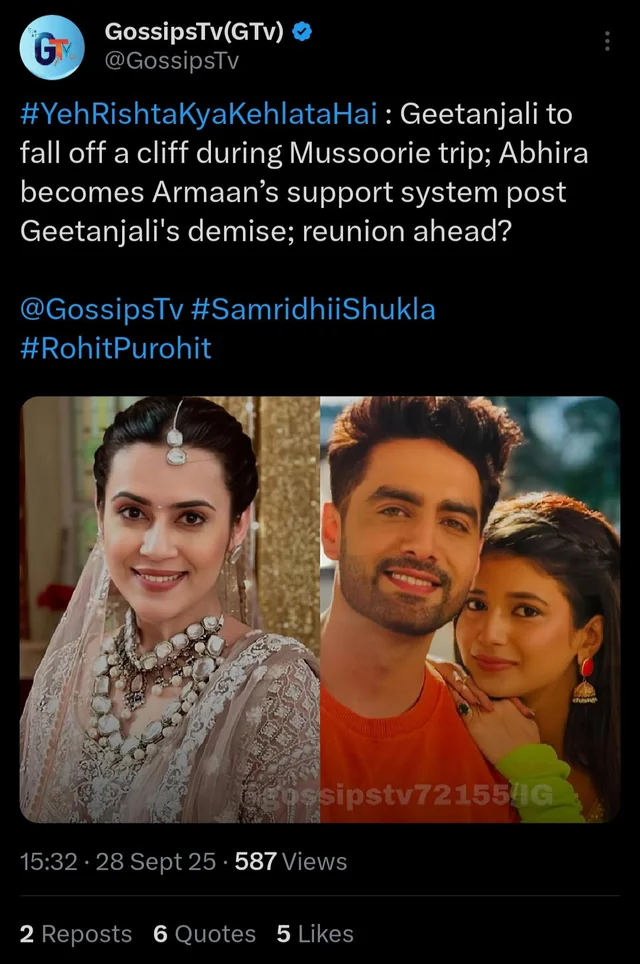View the 587 Views count
Image resolution: width=640 pixels, height=964 pixels.
coord(291,861)
